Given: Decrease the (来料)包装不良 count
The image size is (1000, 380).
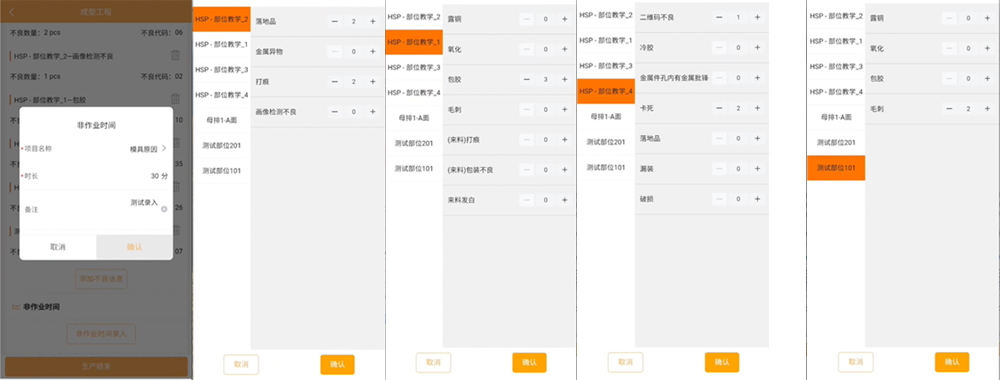Looking at the screenshot, I should 527,170.
